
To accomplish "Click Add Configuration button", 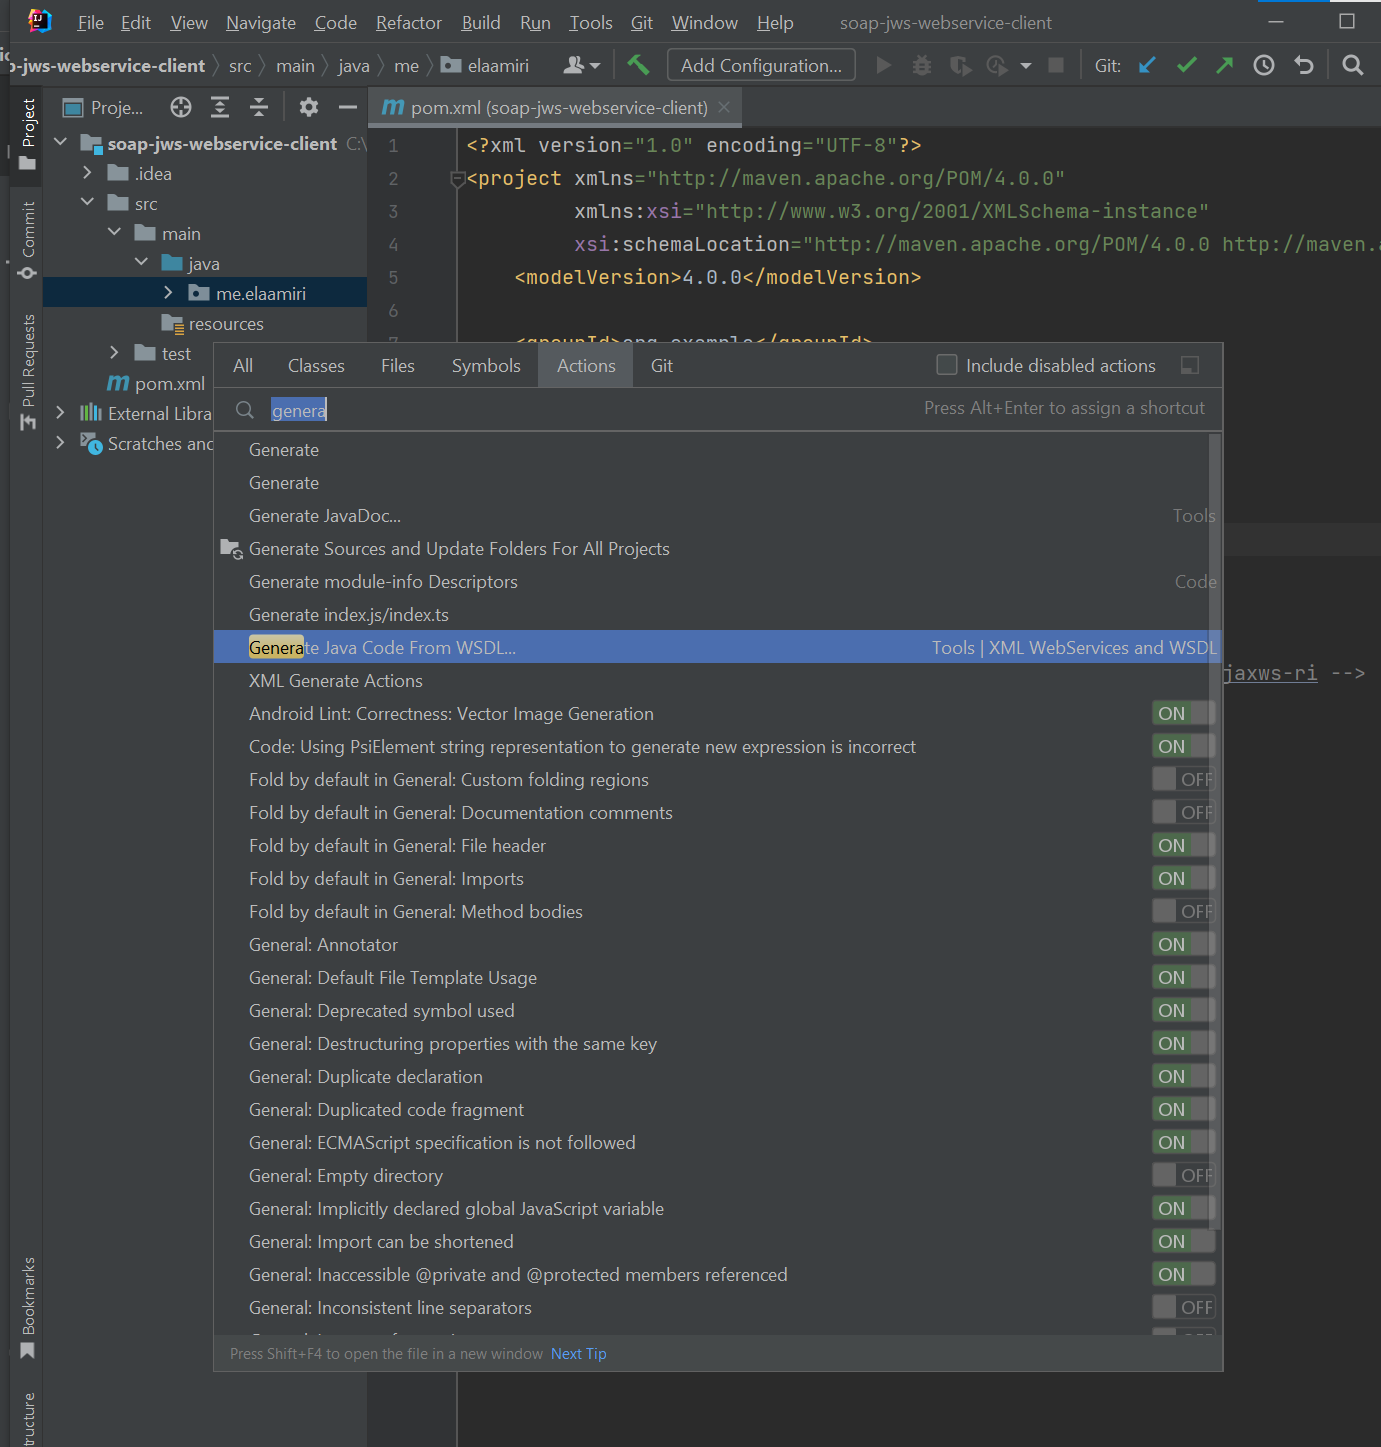I will tap(761, 65).
